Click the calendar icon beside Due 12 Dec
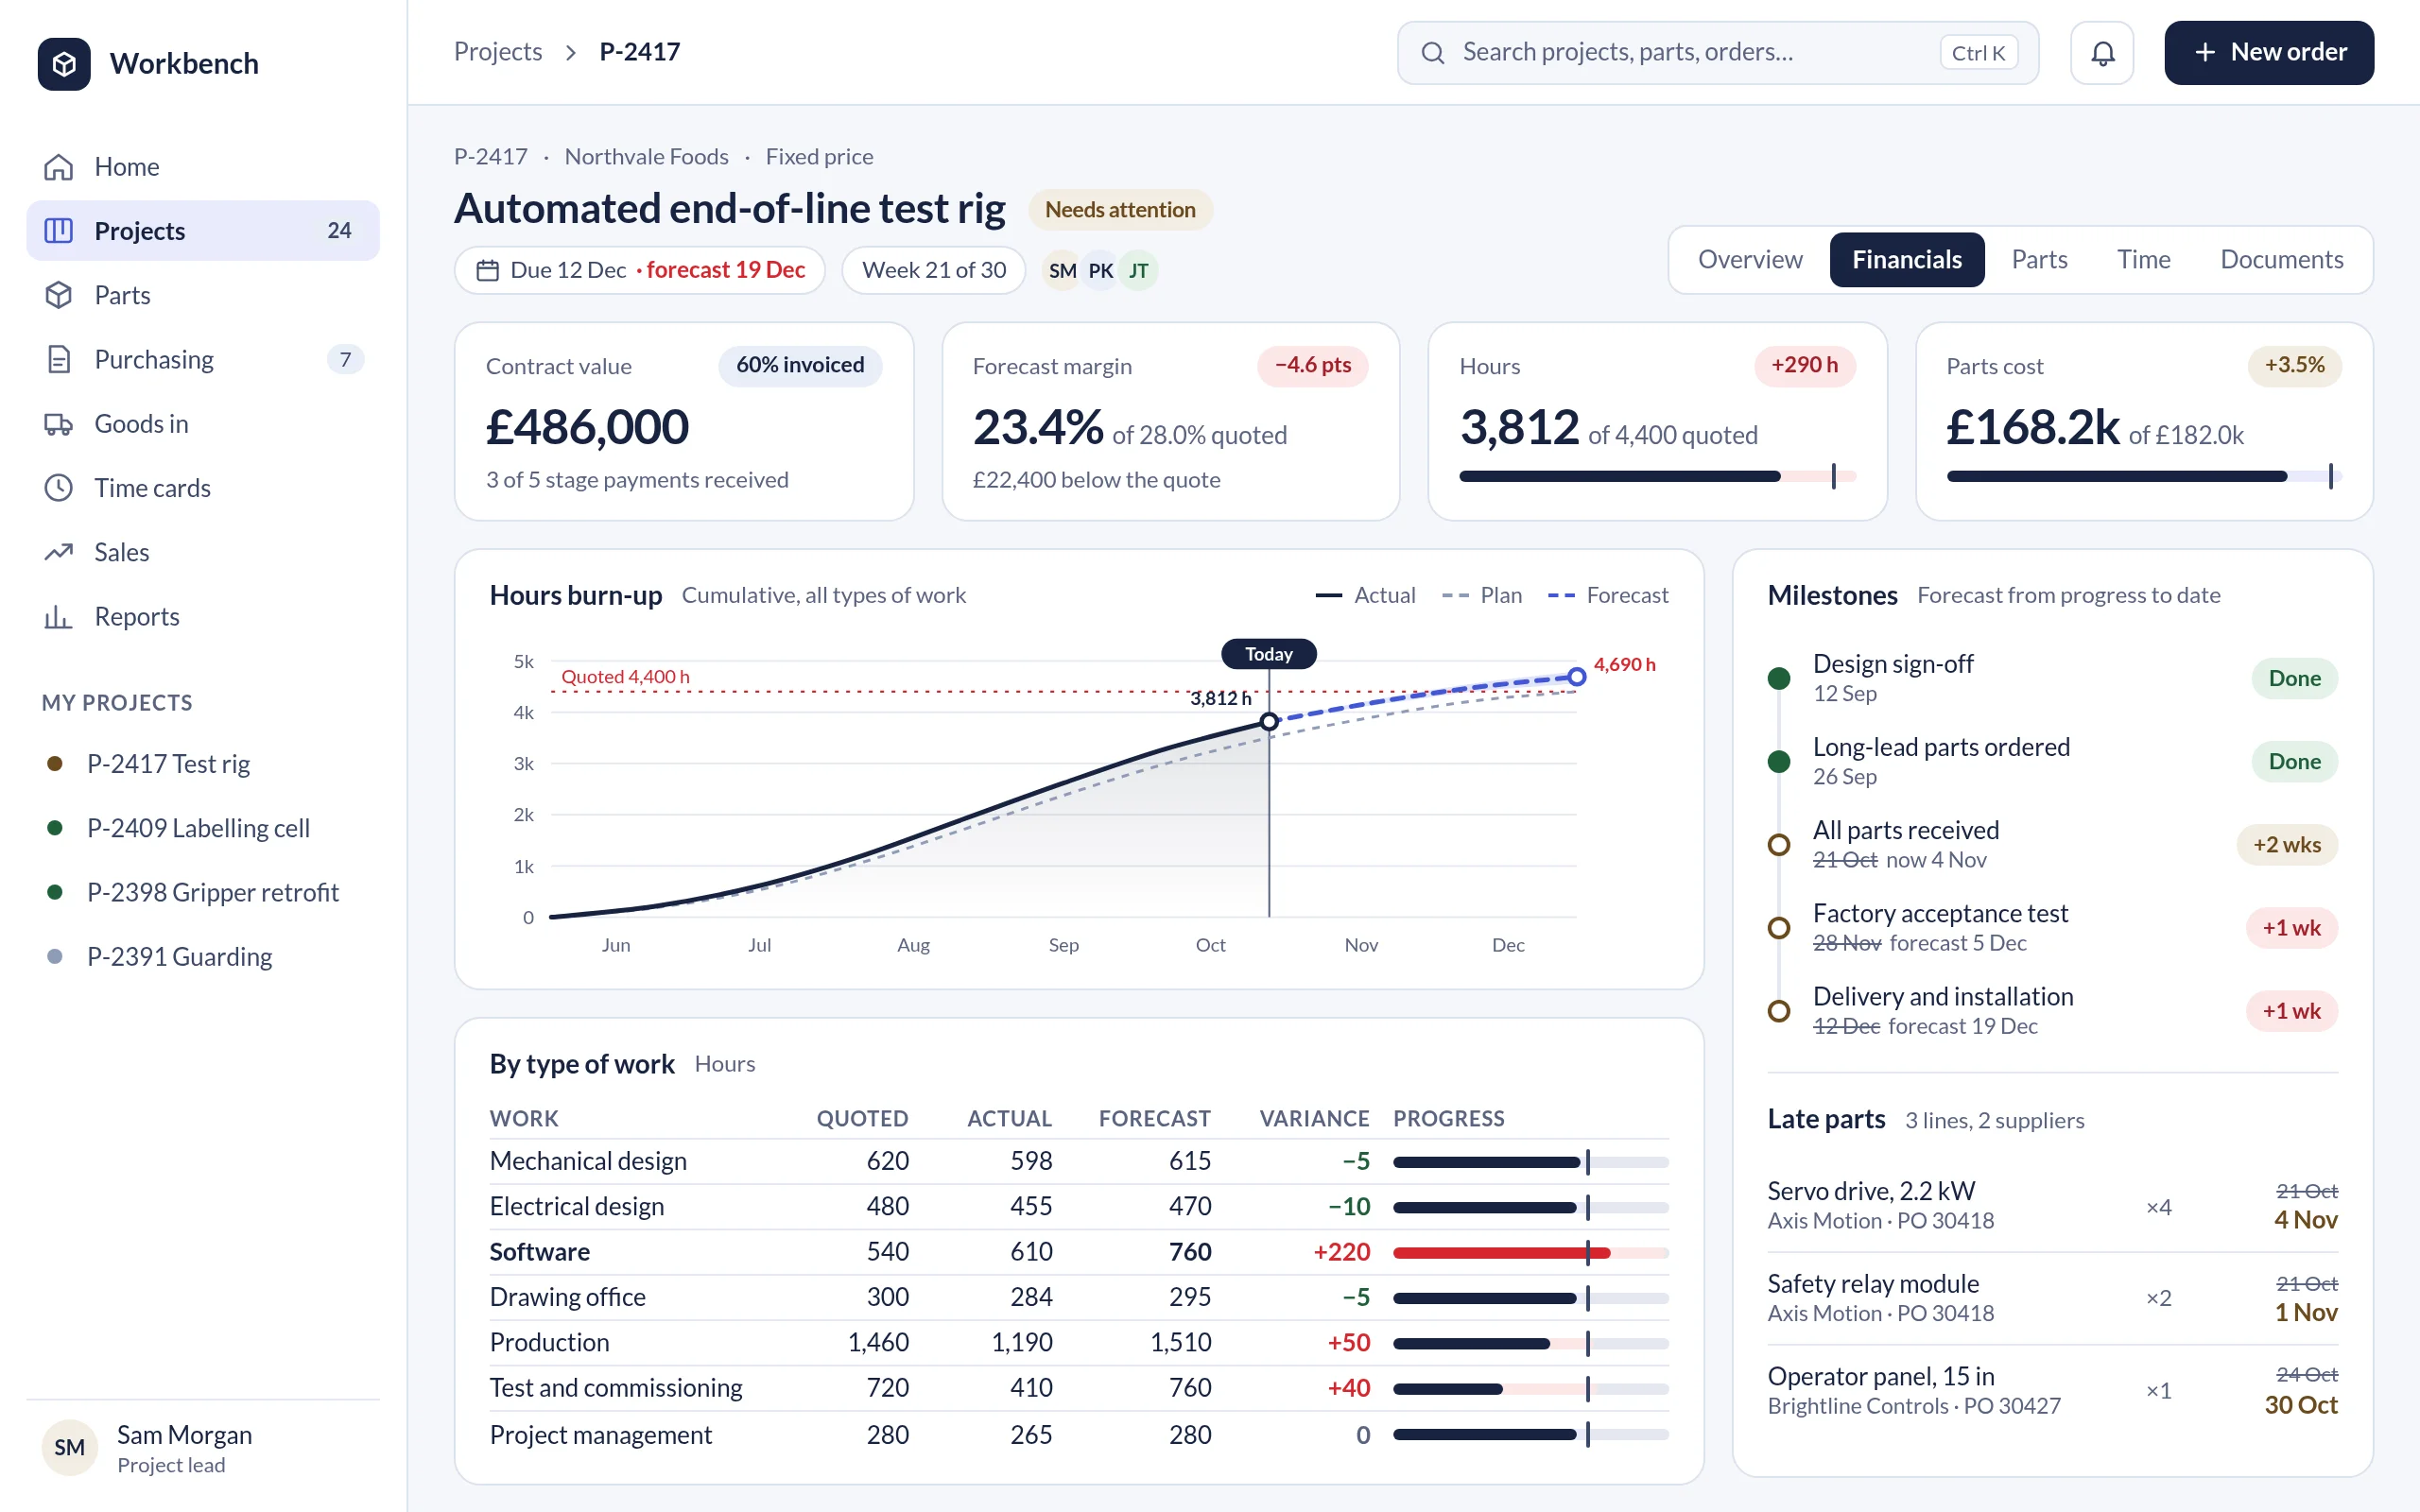This screenshot has width=2420, height=1512. coord(488,270)
